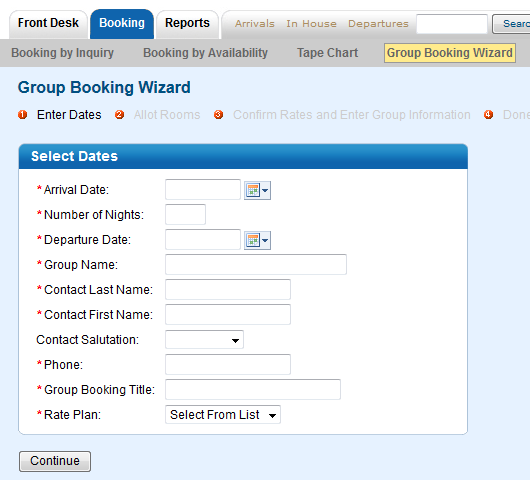Click the Number of Nights field
This screenshot has width=530, height=480.
(186, 215)
